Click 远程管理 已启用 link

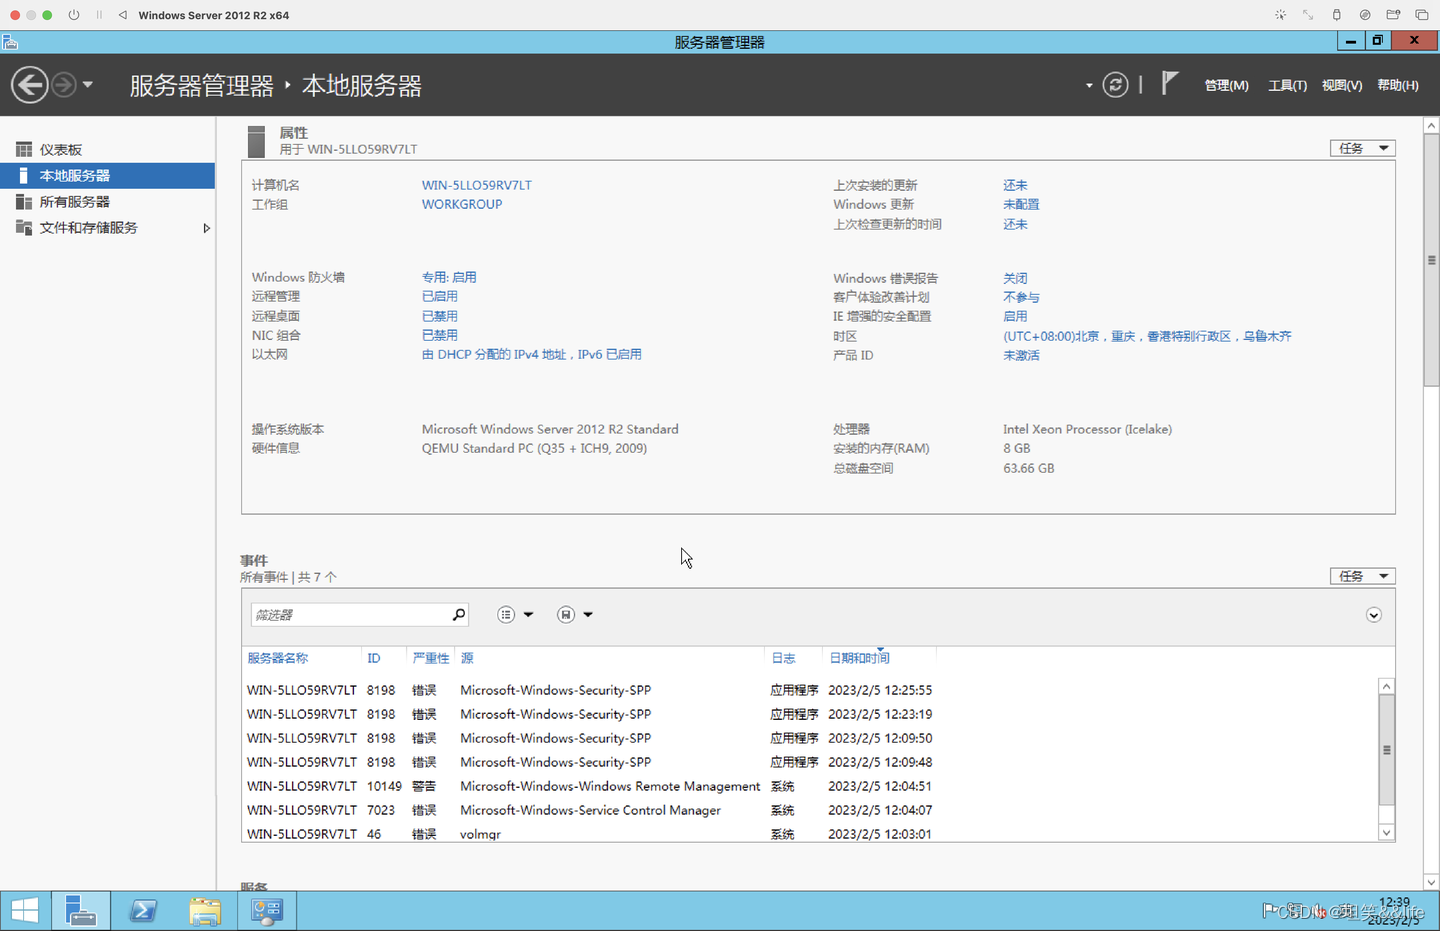pos(439,296)
